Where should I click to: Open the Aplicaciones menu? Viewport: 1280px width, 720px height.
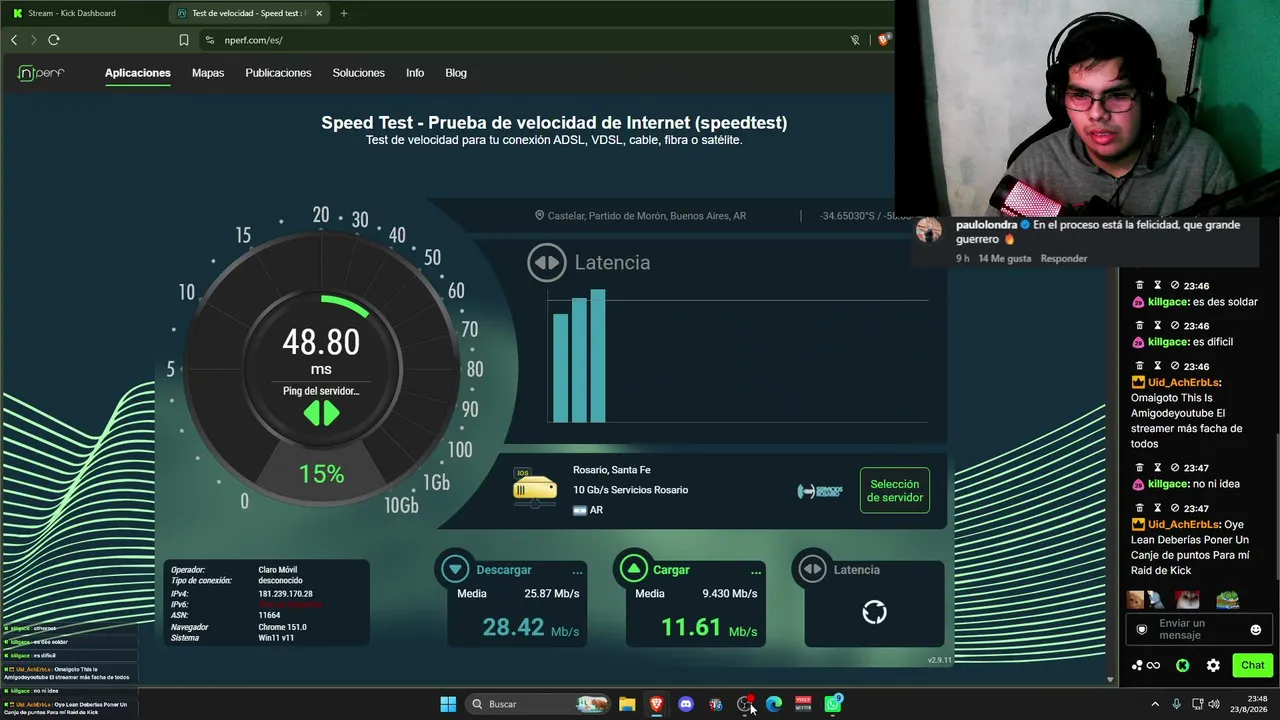[138, 73]
